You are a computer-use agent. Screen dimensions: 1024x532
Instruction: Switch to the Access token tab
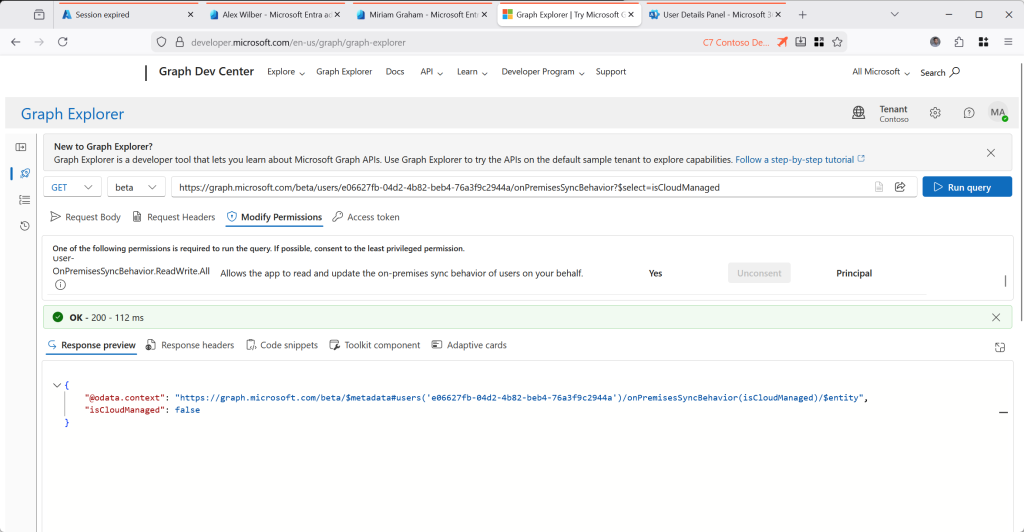[366, 217]
